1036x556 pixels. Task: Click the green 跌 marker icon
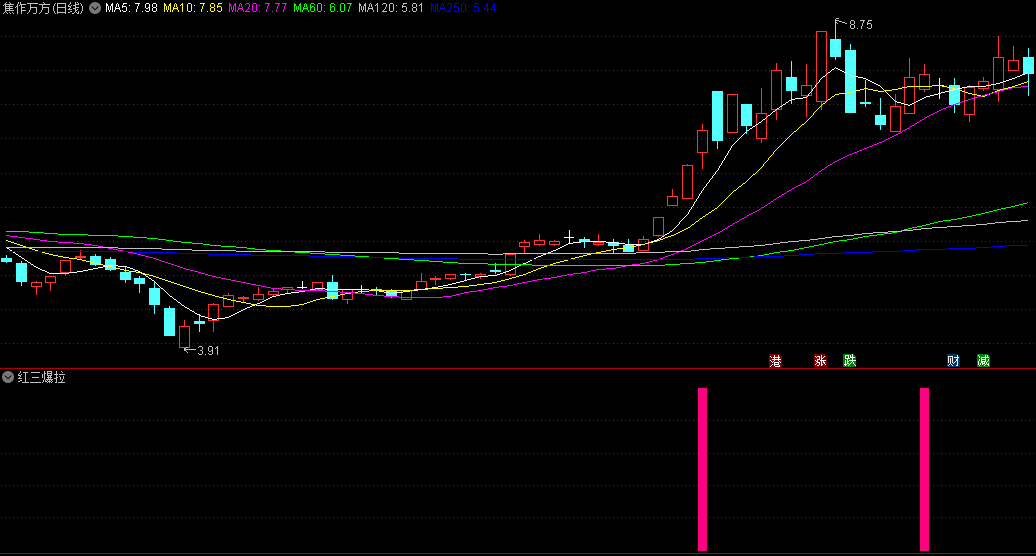point(850,361)
